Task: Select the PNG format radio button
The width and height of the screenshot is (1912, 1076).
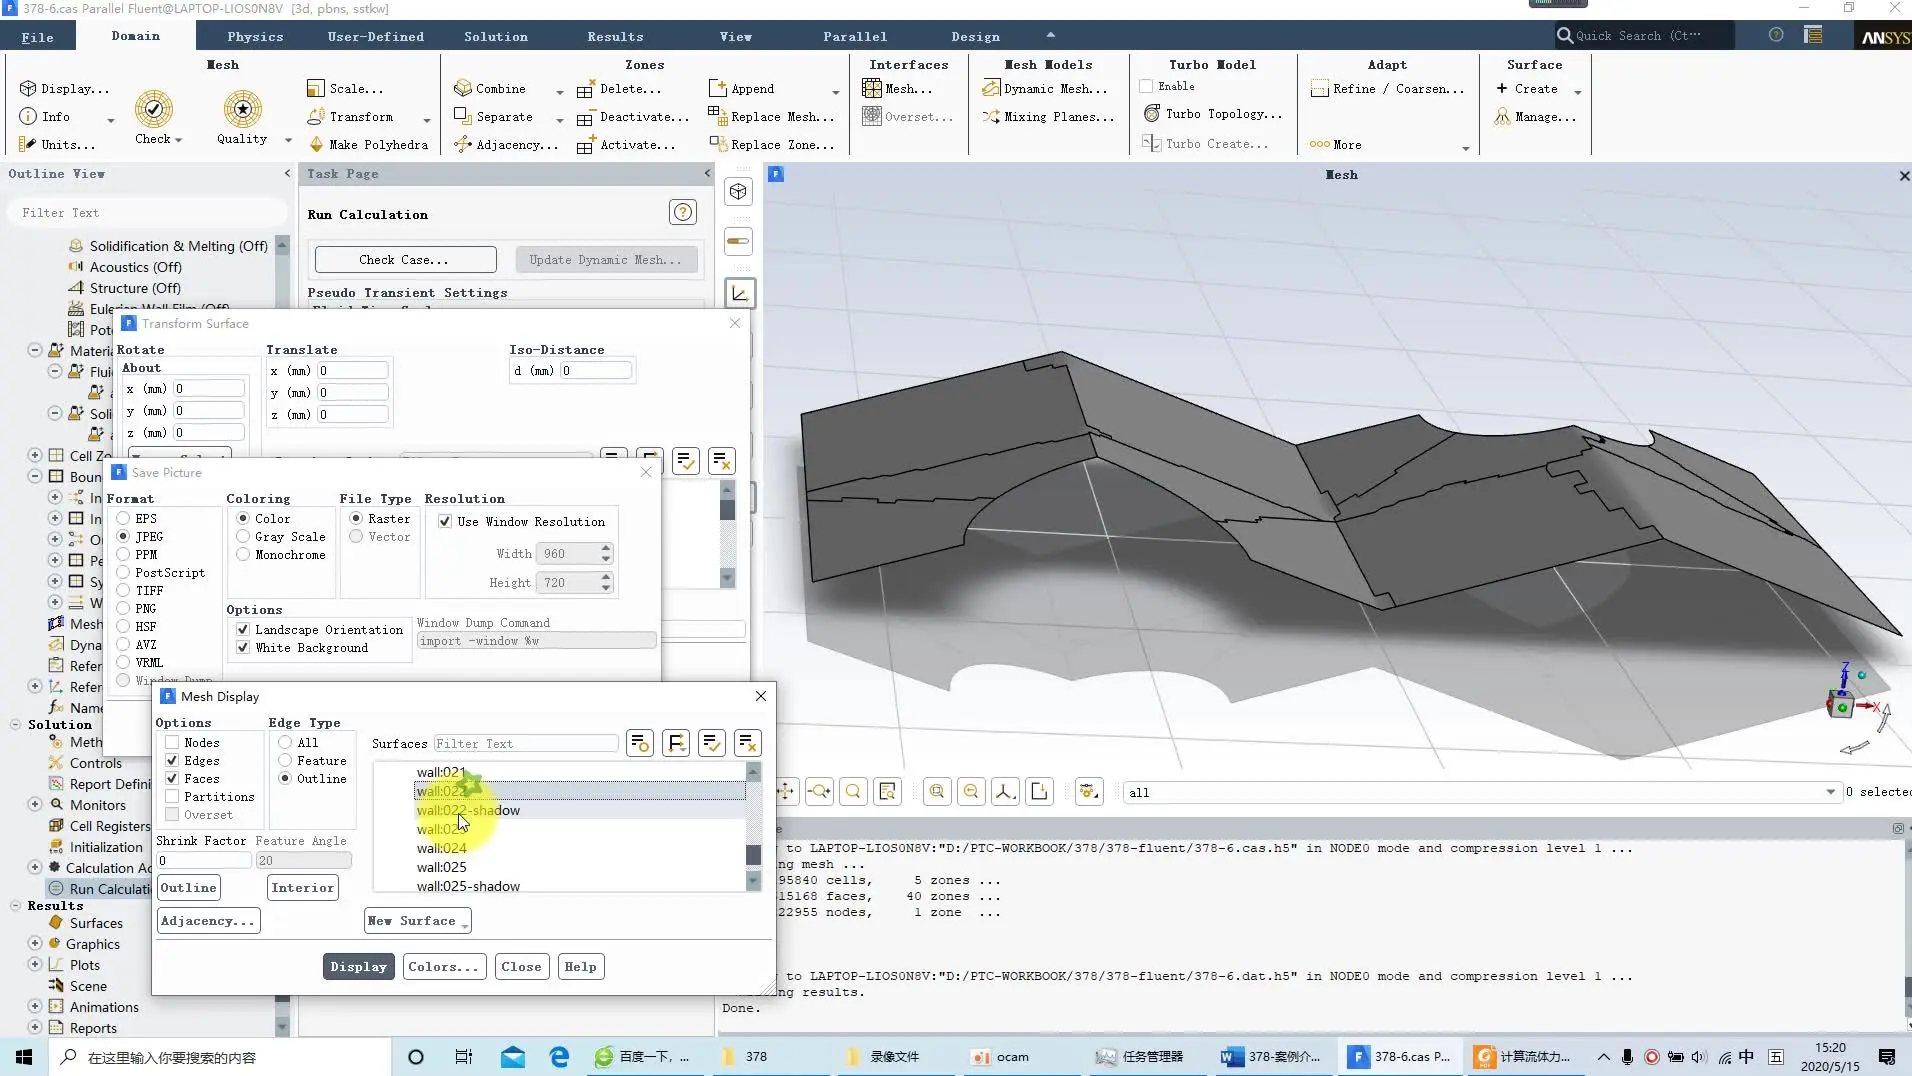Action: click(123, 609)
